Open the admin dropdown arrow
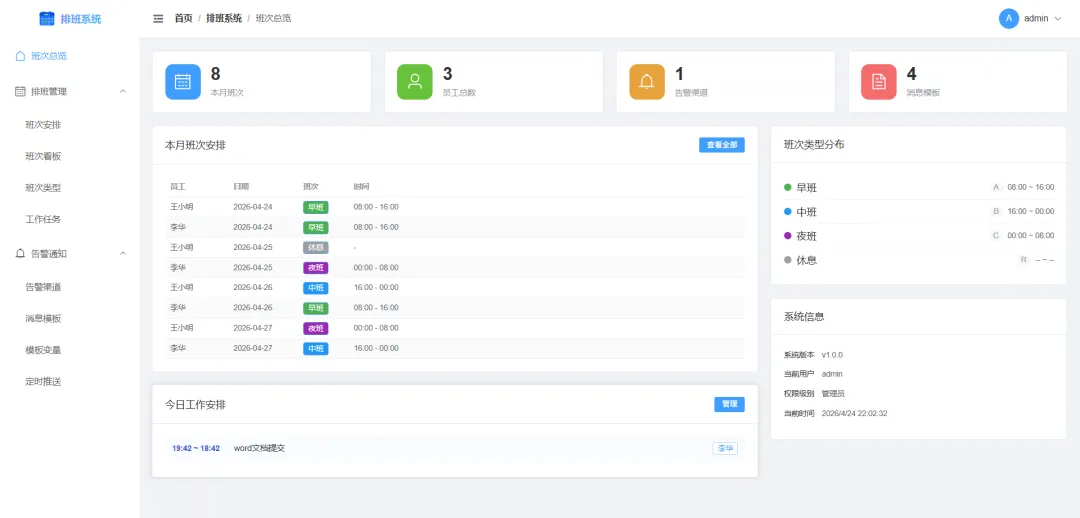 coord(1059,19)
